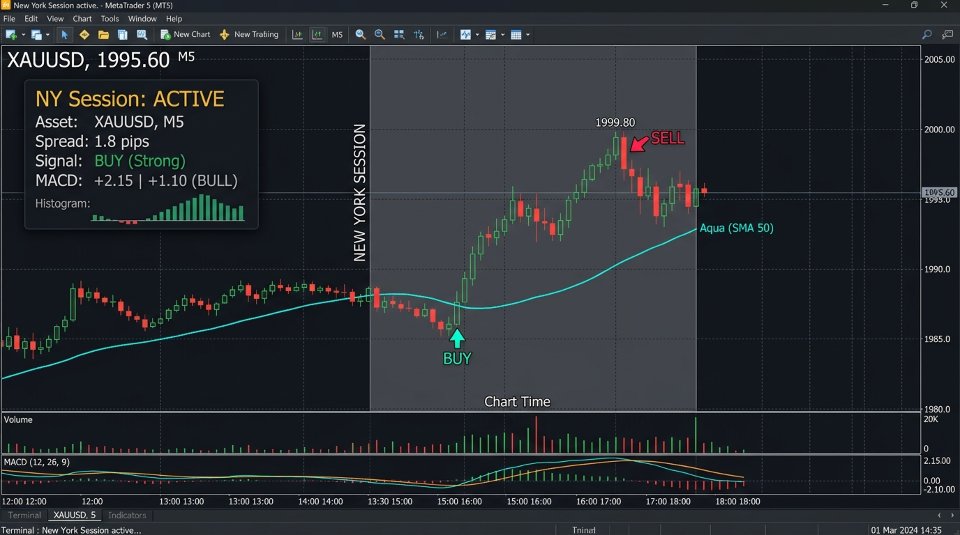The width and height of the screenshot is (960, 535).
Task: Click the search magnifier icon at top right
Action: [x=927, y=35]
